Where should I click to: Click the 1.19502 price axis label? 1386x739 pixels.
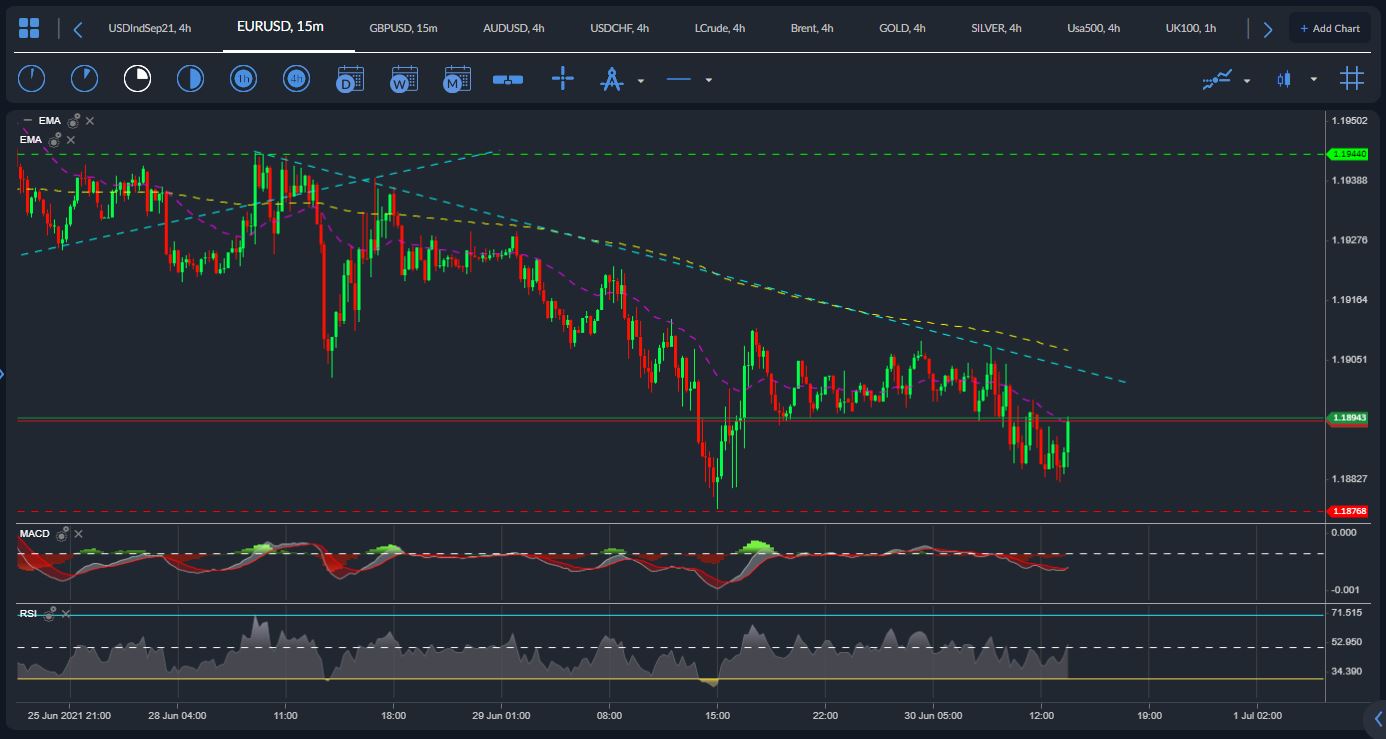click(x=1349, y=120)
